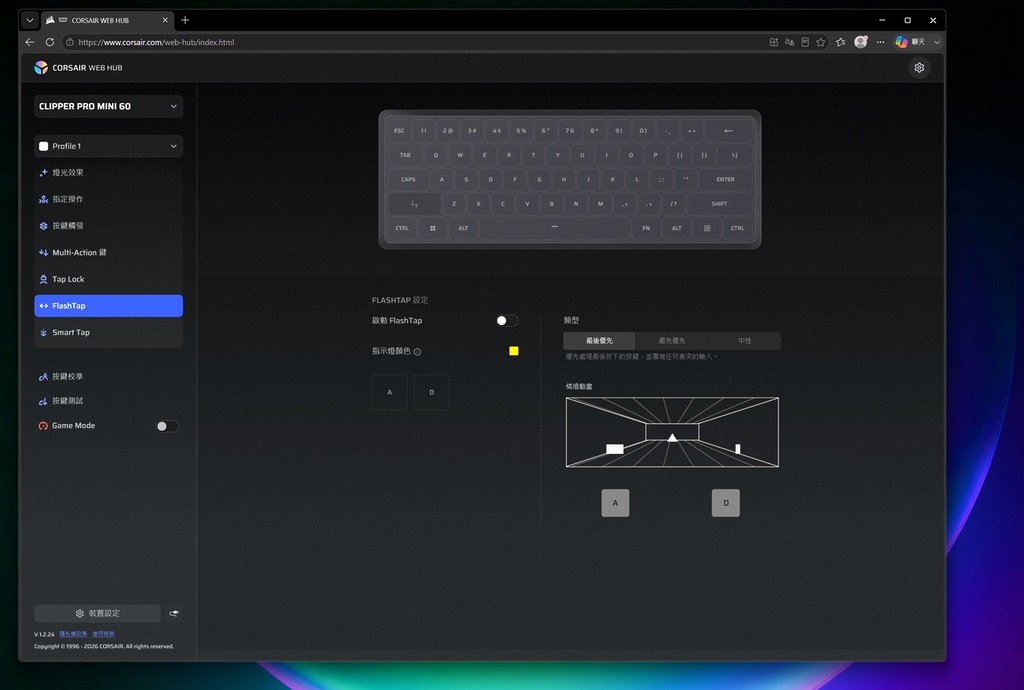The width and height of the screenshot is (1024, 690).
Task: Click the spacebar on the keyboard preview
Action: [555, 228]
